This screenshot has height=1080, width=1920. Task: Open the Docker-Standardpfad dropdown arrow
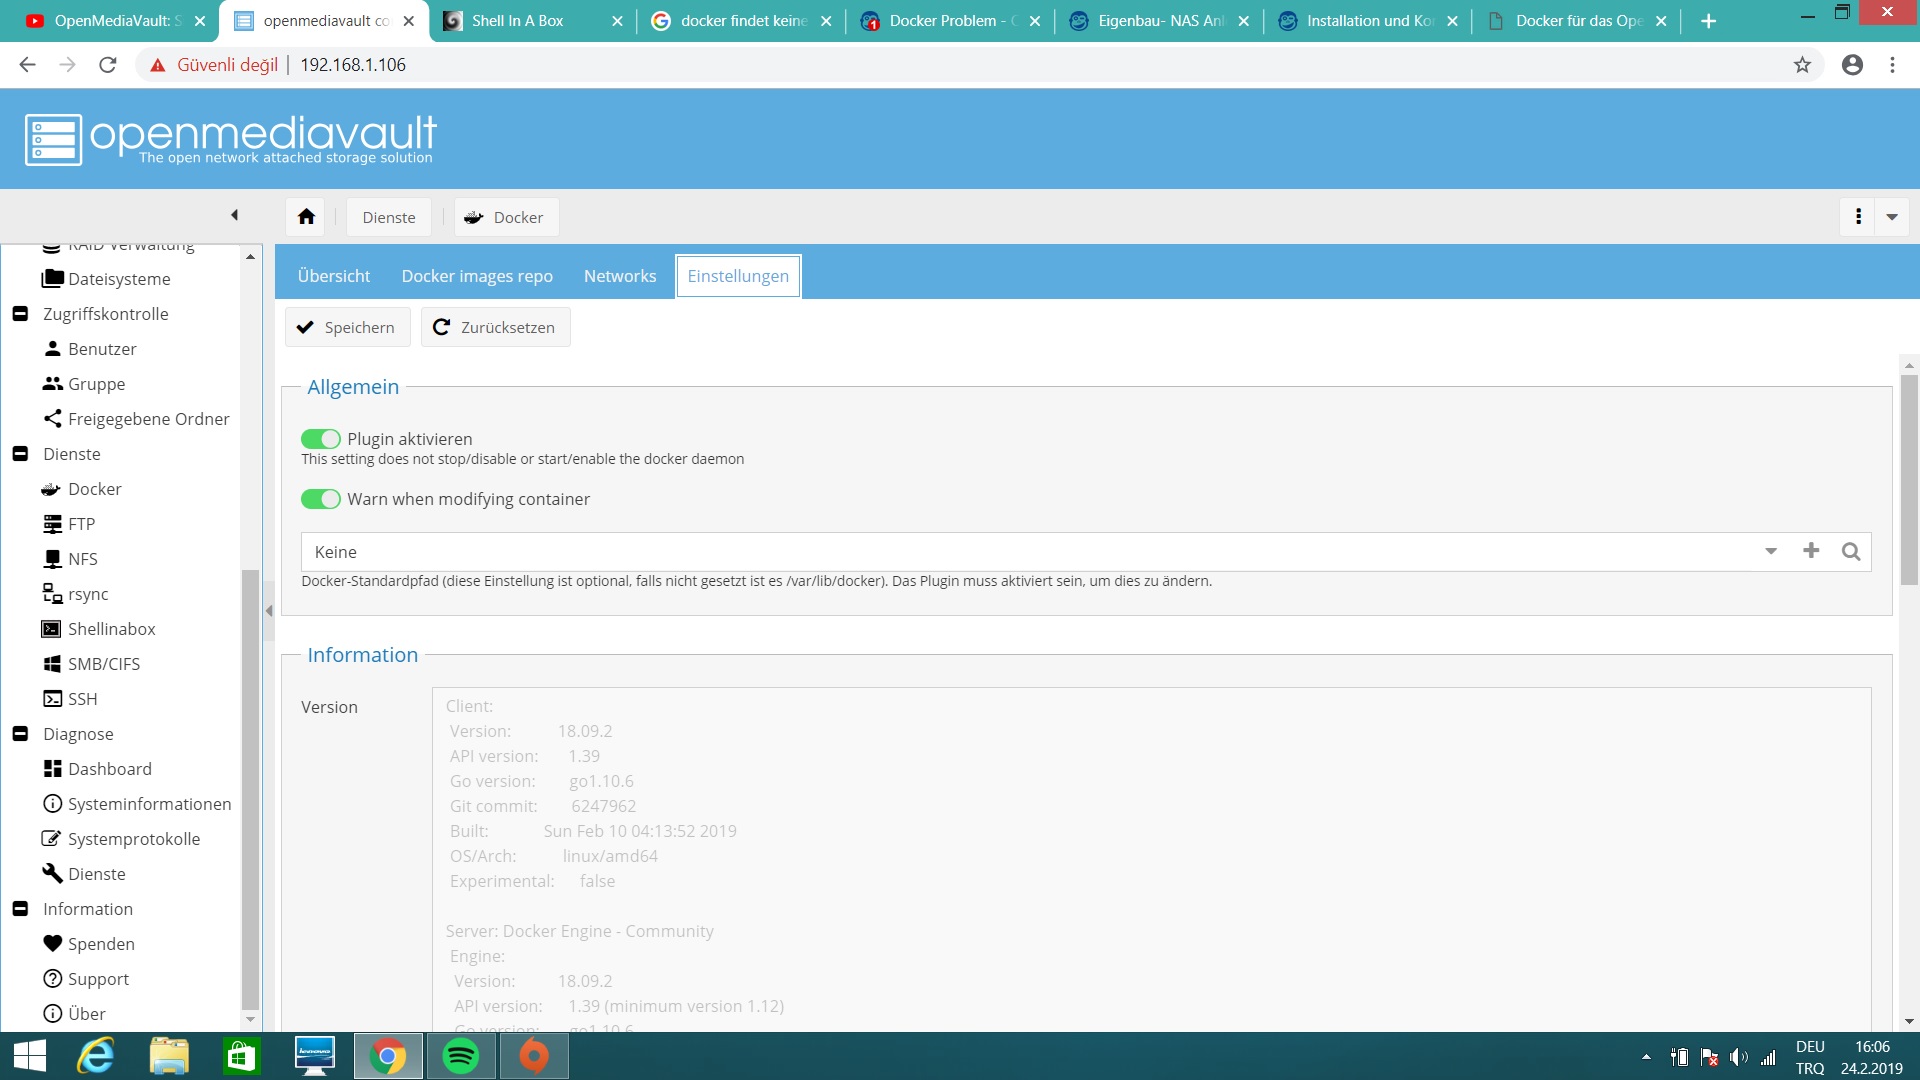(x=1771, y=551)
